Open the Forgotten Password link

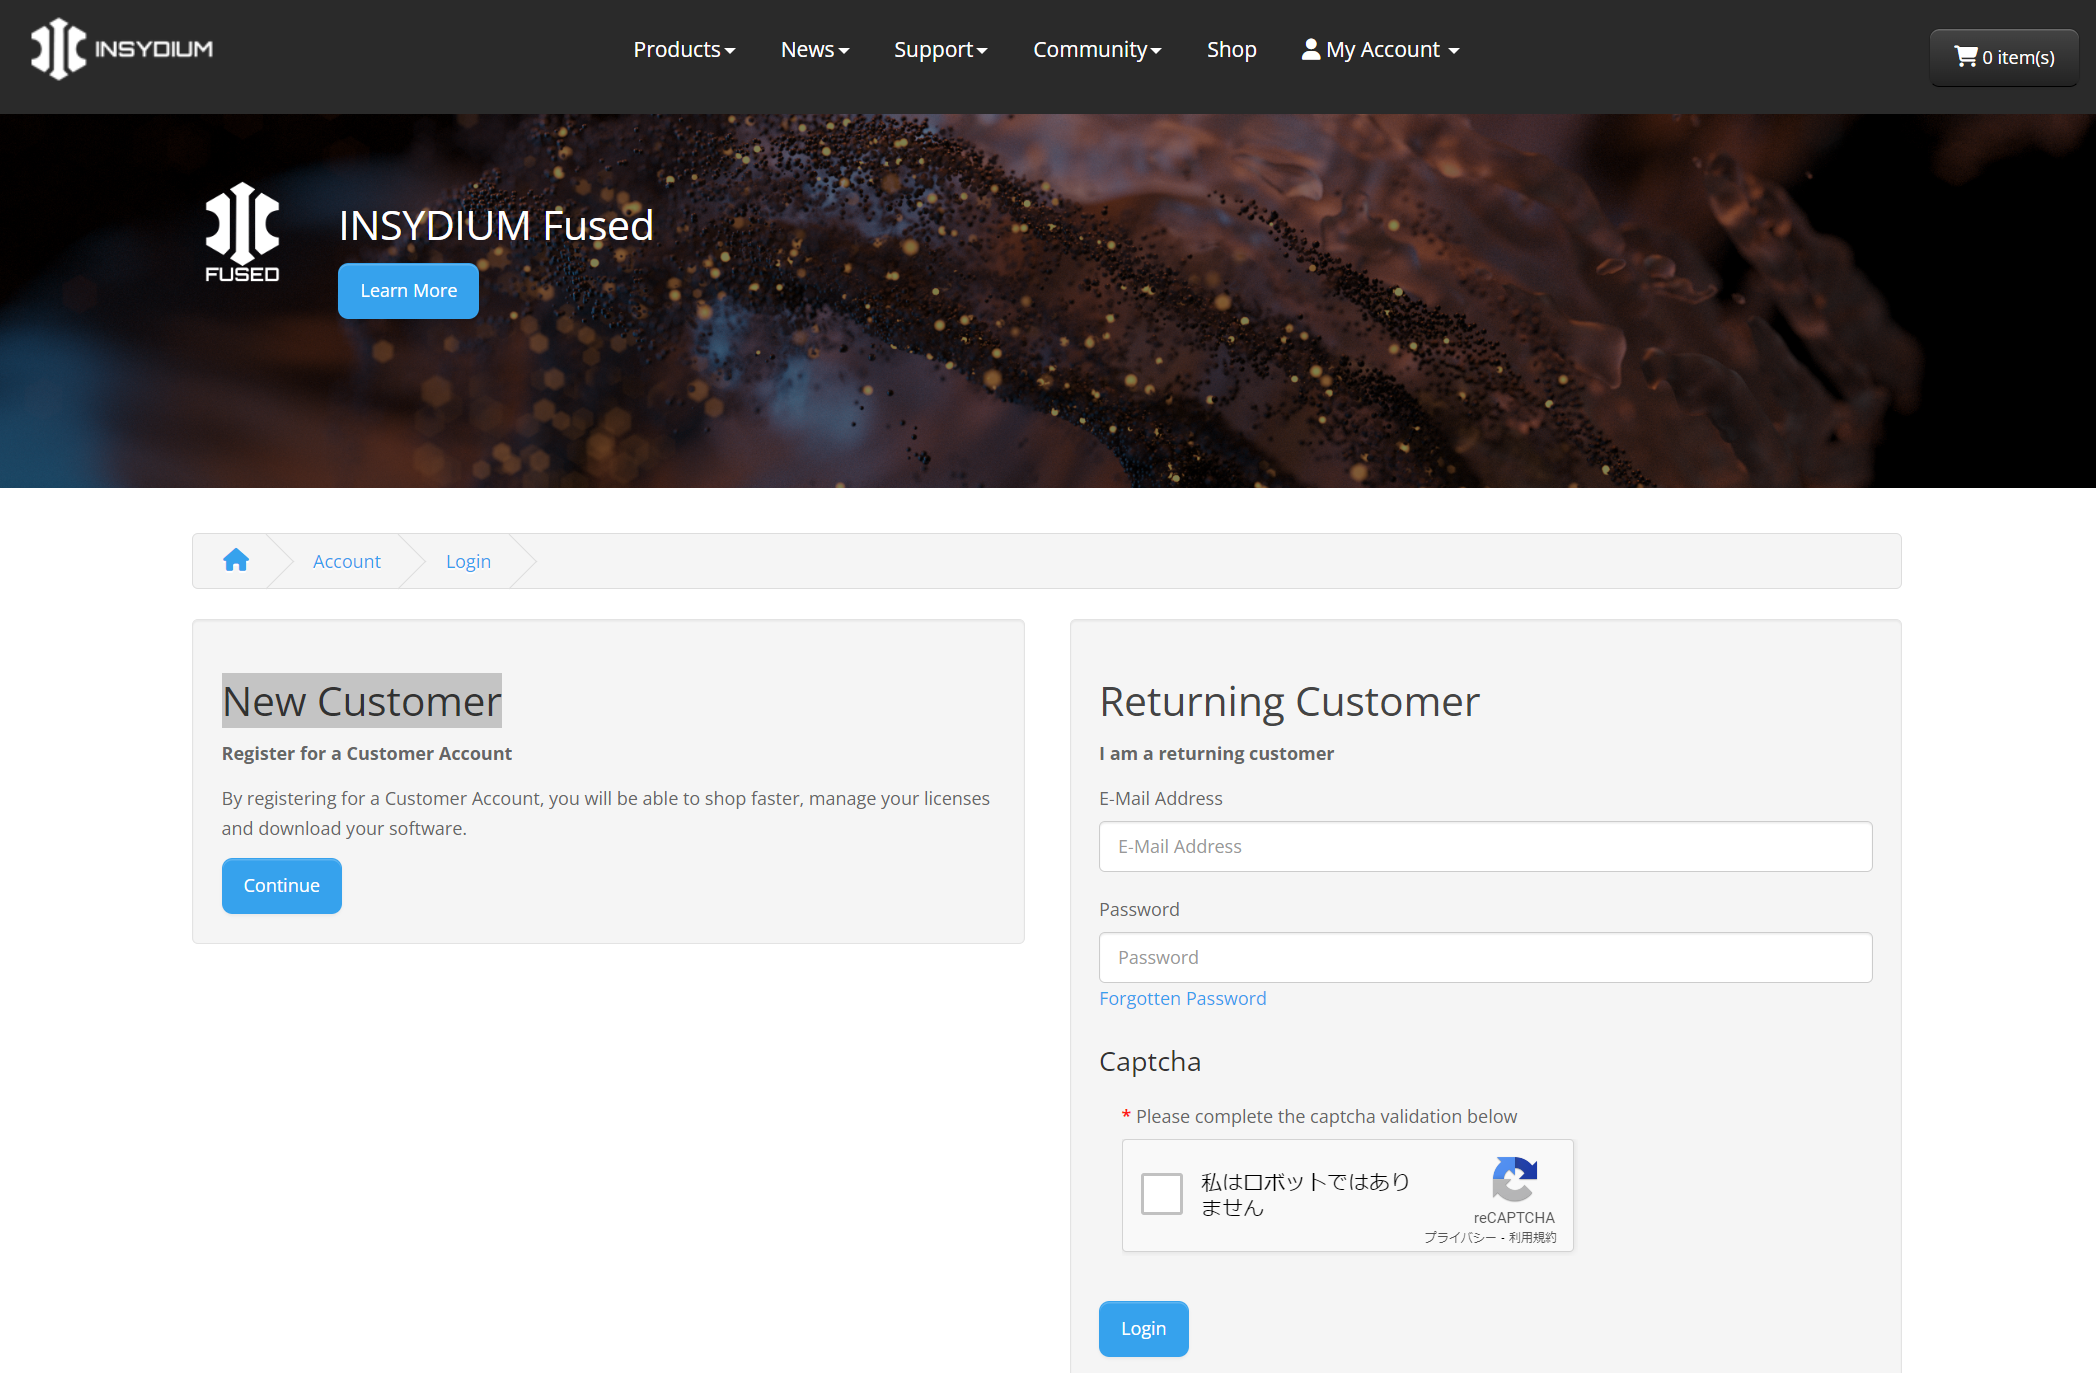[x=1182, y=998]
